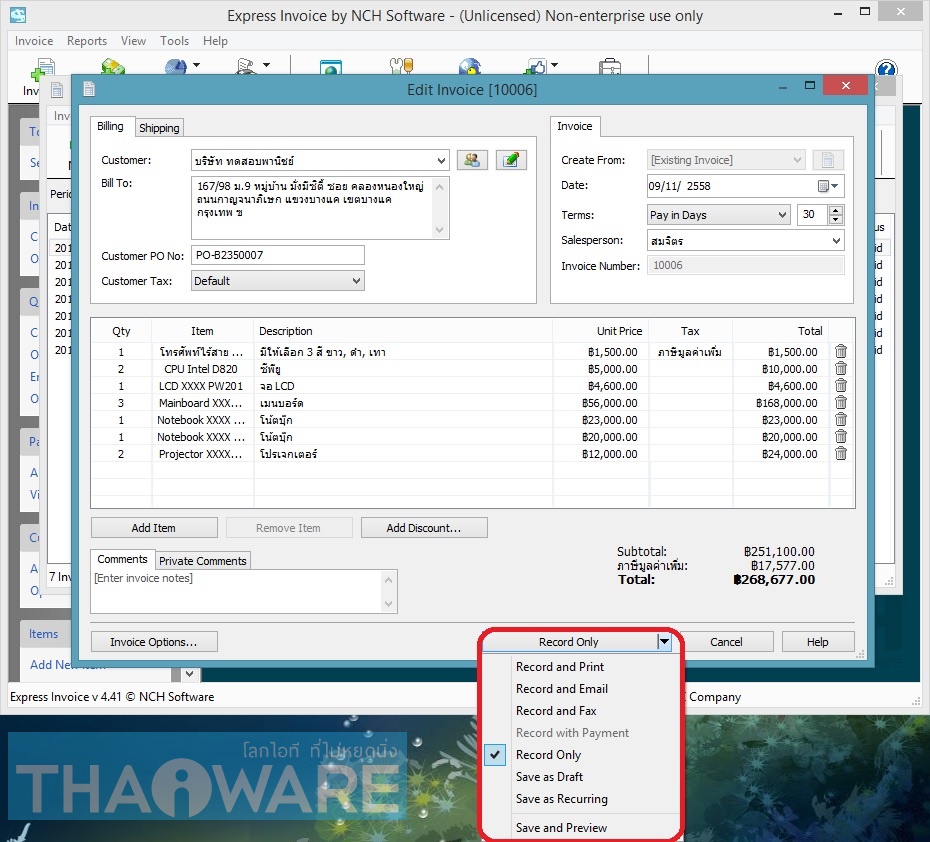Image resolution: width=930 pixels, height=842 pixels.
Task: Select Save as Draft option
Action: point(549,777)
